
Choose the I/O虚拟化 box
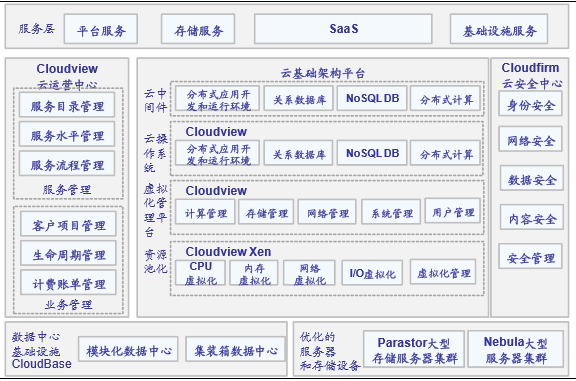click(372, 273)
